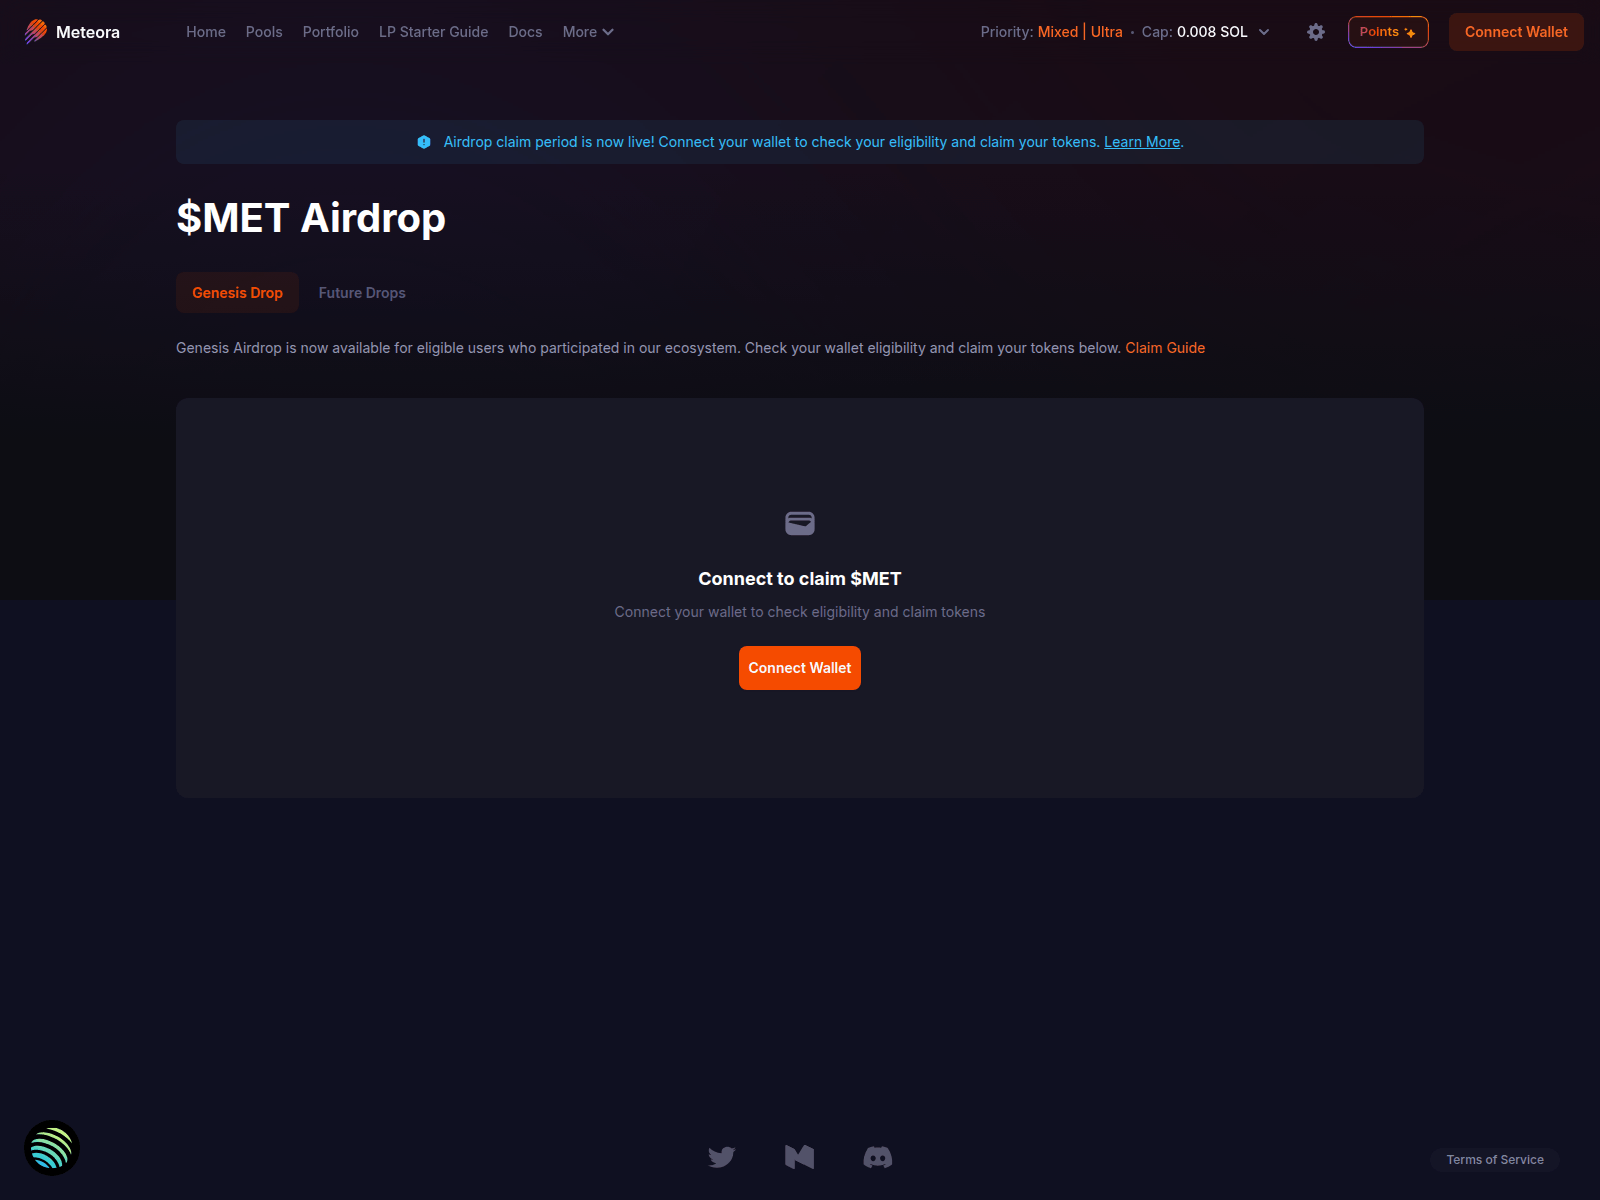The image size is (1600, 1200).
Task: Click the sparkle icon inside Points button
Action: pos(1410,31)
